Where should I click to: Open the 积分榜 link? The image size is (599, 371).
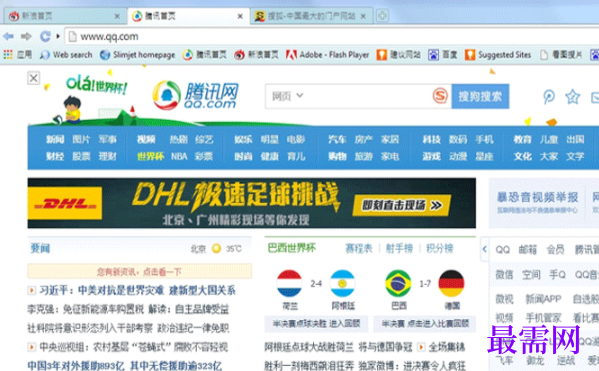click(440, 249)
